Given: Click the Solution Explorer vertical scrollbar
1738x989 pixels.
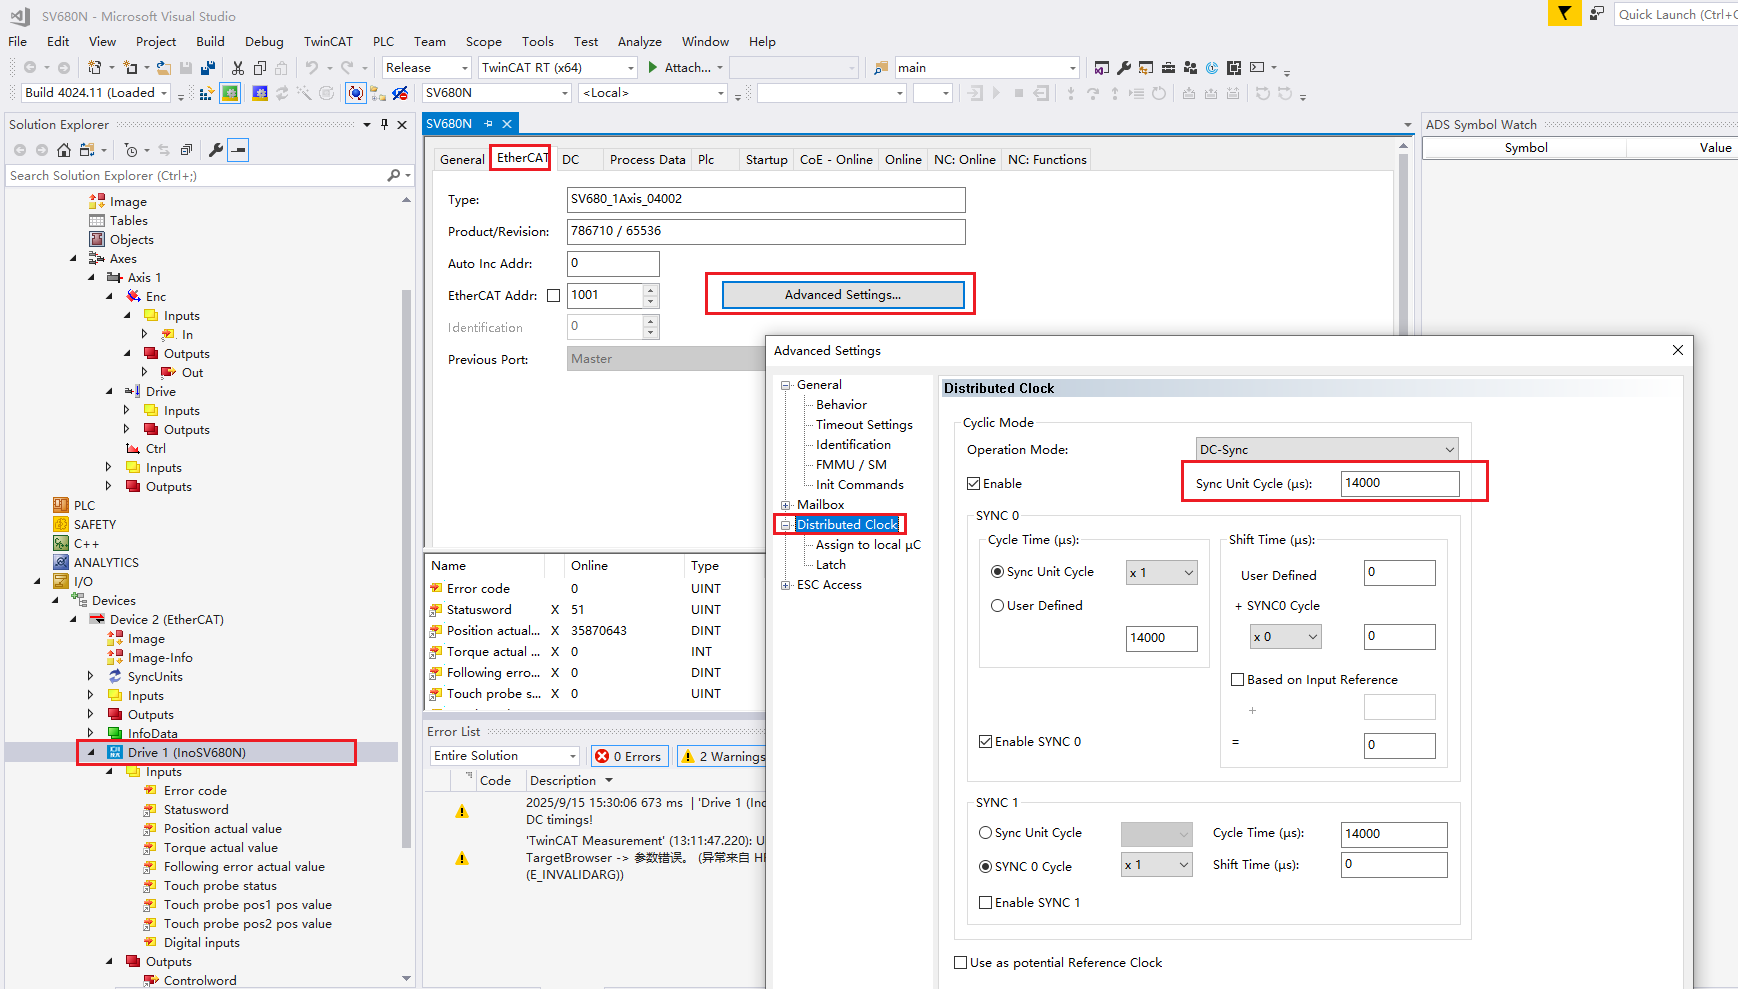Looking at the screenshot, I should (x=406, y=568).
